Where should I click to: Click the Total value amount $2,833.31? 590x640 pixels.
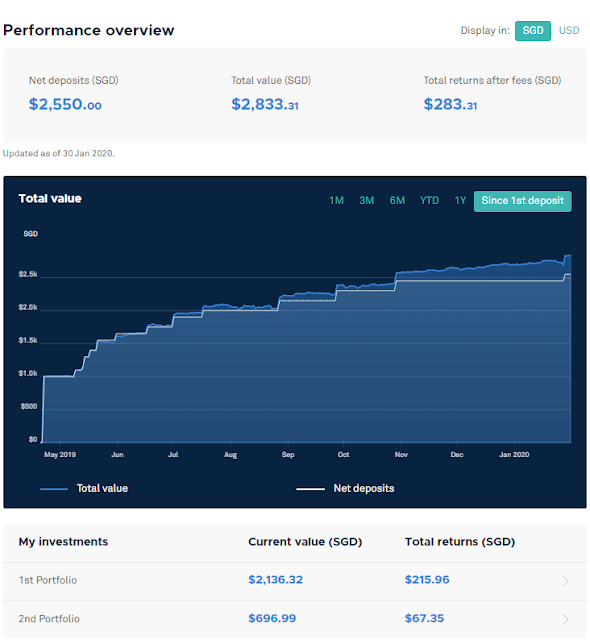265,104
